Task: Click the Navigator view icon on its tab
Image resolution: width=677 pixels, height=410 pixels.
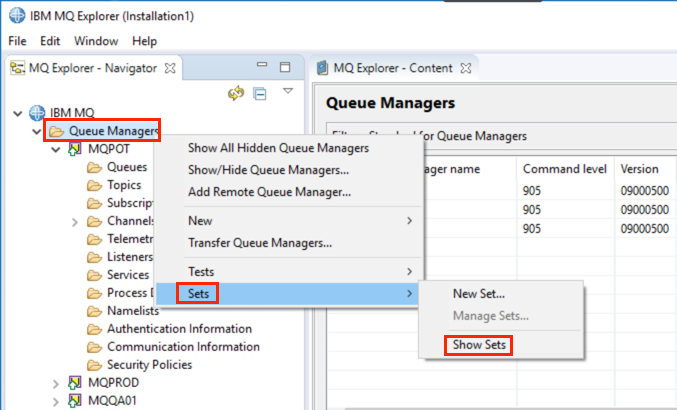Action: (17, 68)
